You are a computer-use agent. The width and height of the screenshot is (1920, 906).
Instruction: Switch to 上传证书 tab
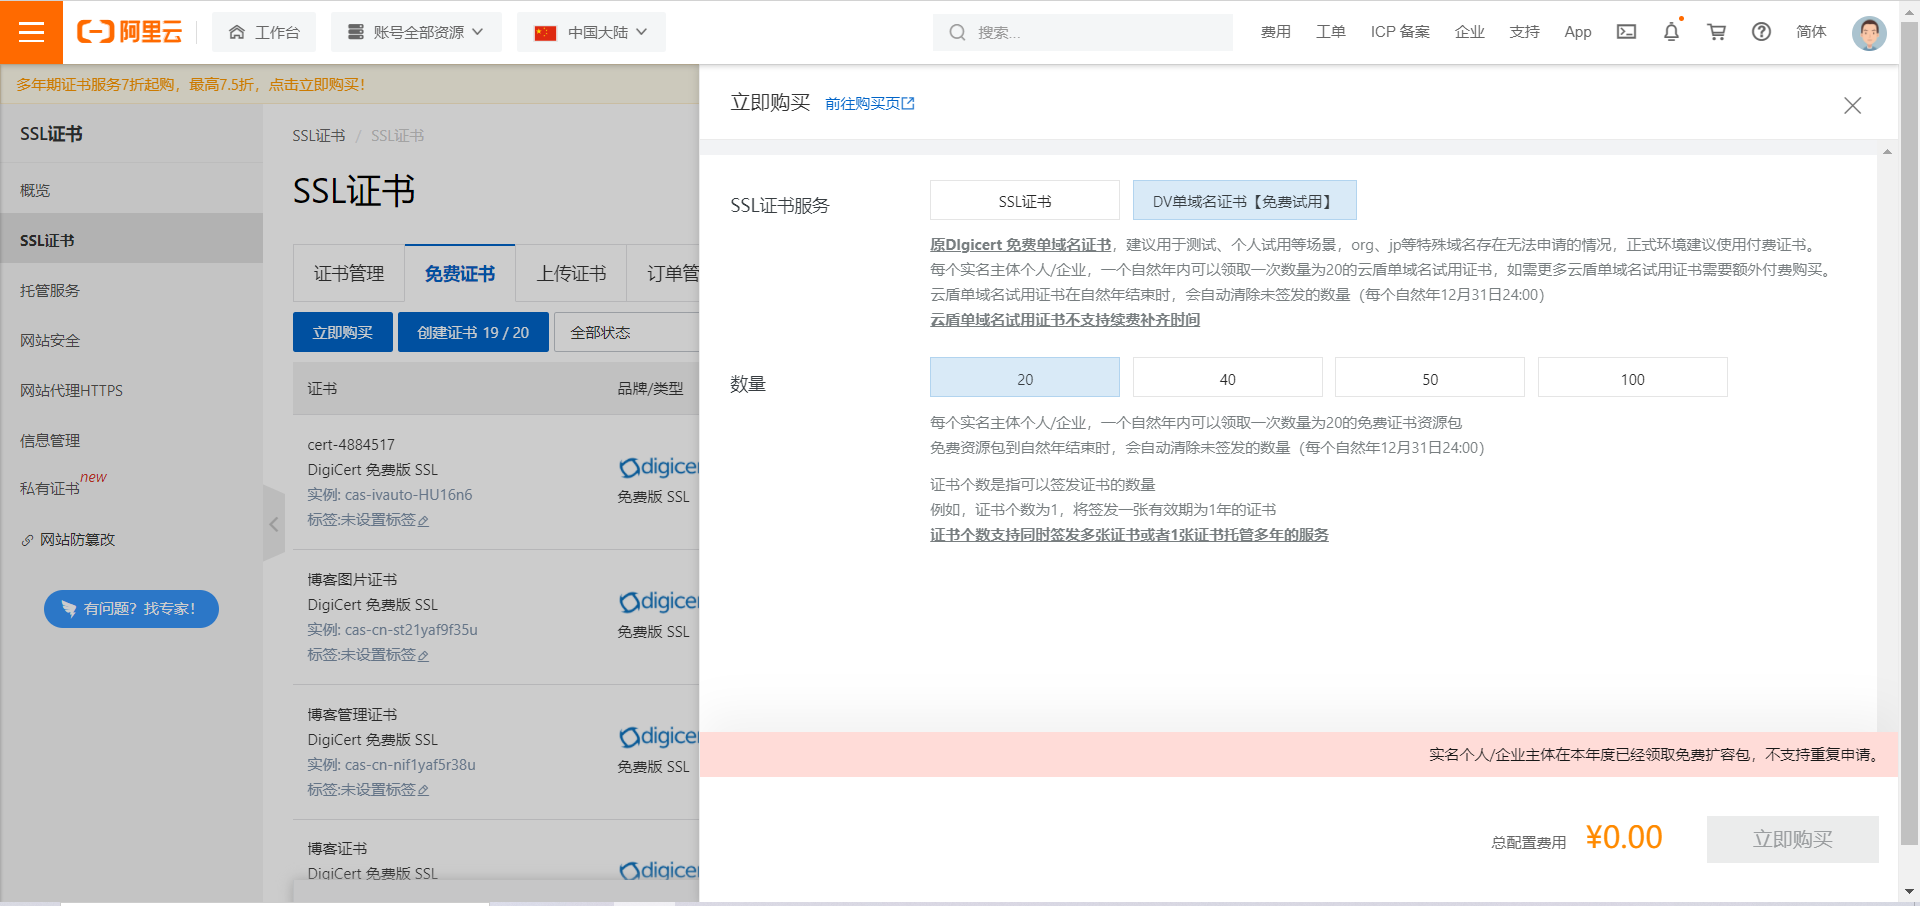point(571,273)
